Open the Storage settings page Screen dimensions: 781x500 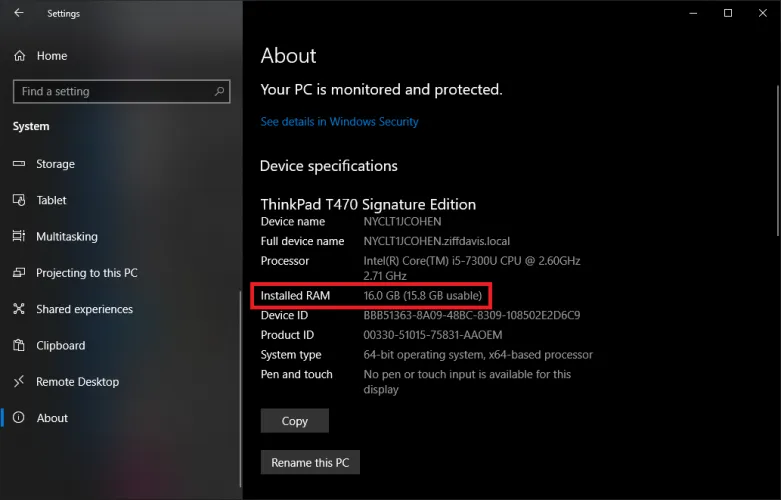pyautogui.click(x=55, y=164)
